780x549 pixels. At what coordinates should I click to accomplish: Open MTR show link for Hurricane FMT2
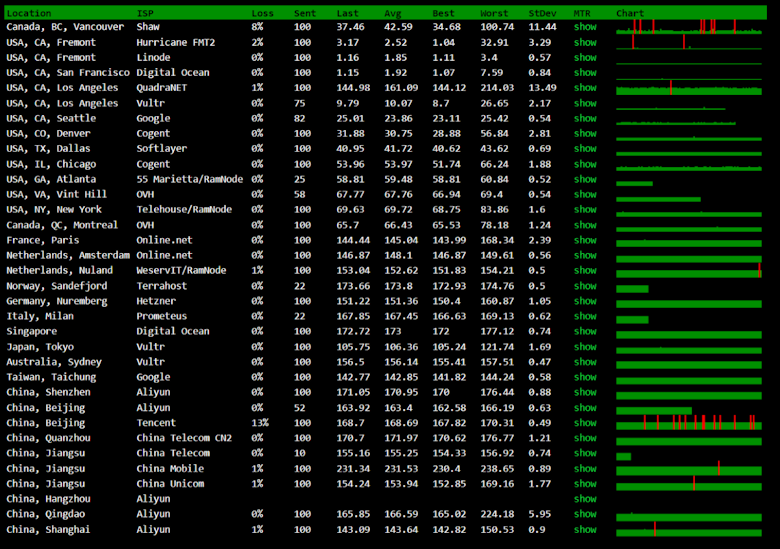click(584, 43)
